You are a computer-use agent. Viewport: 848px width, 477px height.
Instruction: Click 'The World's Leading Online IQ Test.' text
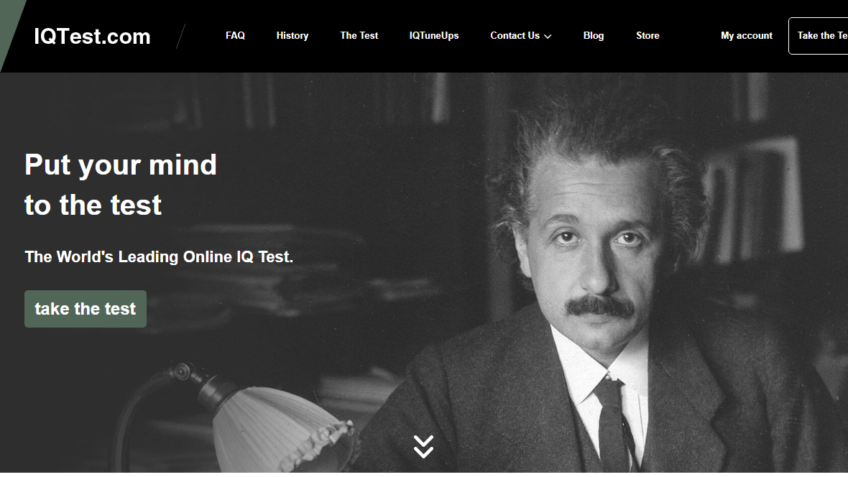[159, 256]
